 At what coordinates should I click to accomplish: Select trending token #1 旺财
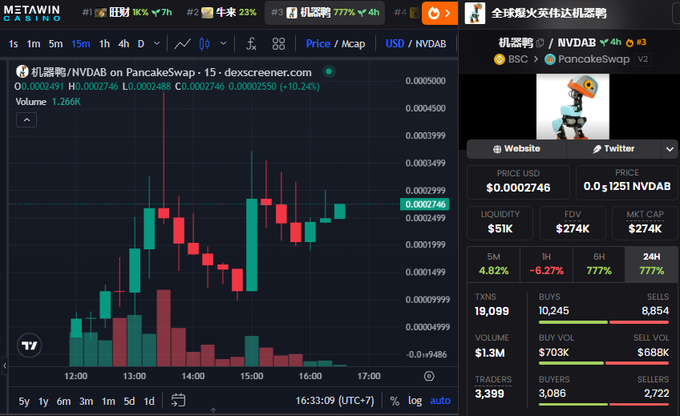tap(127, 13)
